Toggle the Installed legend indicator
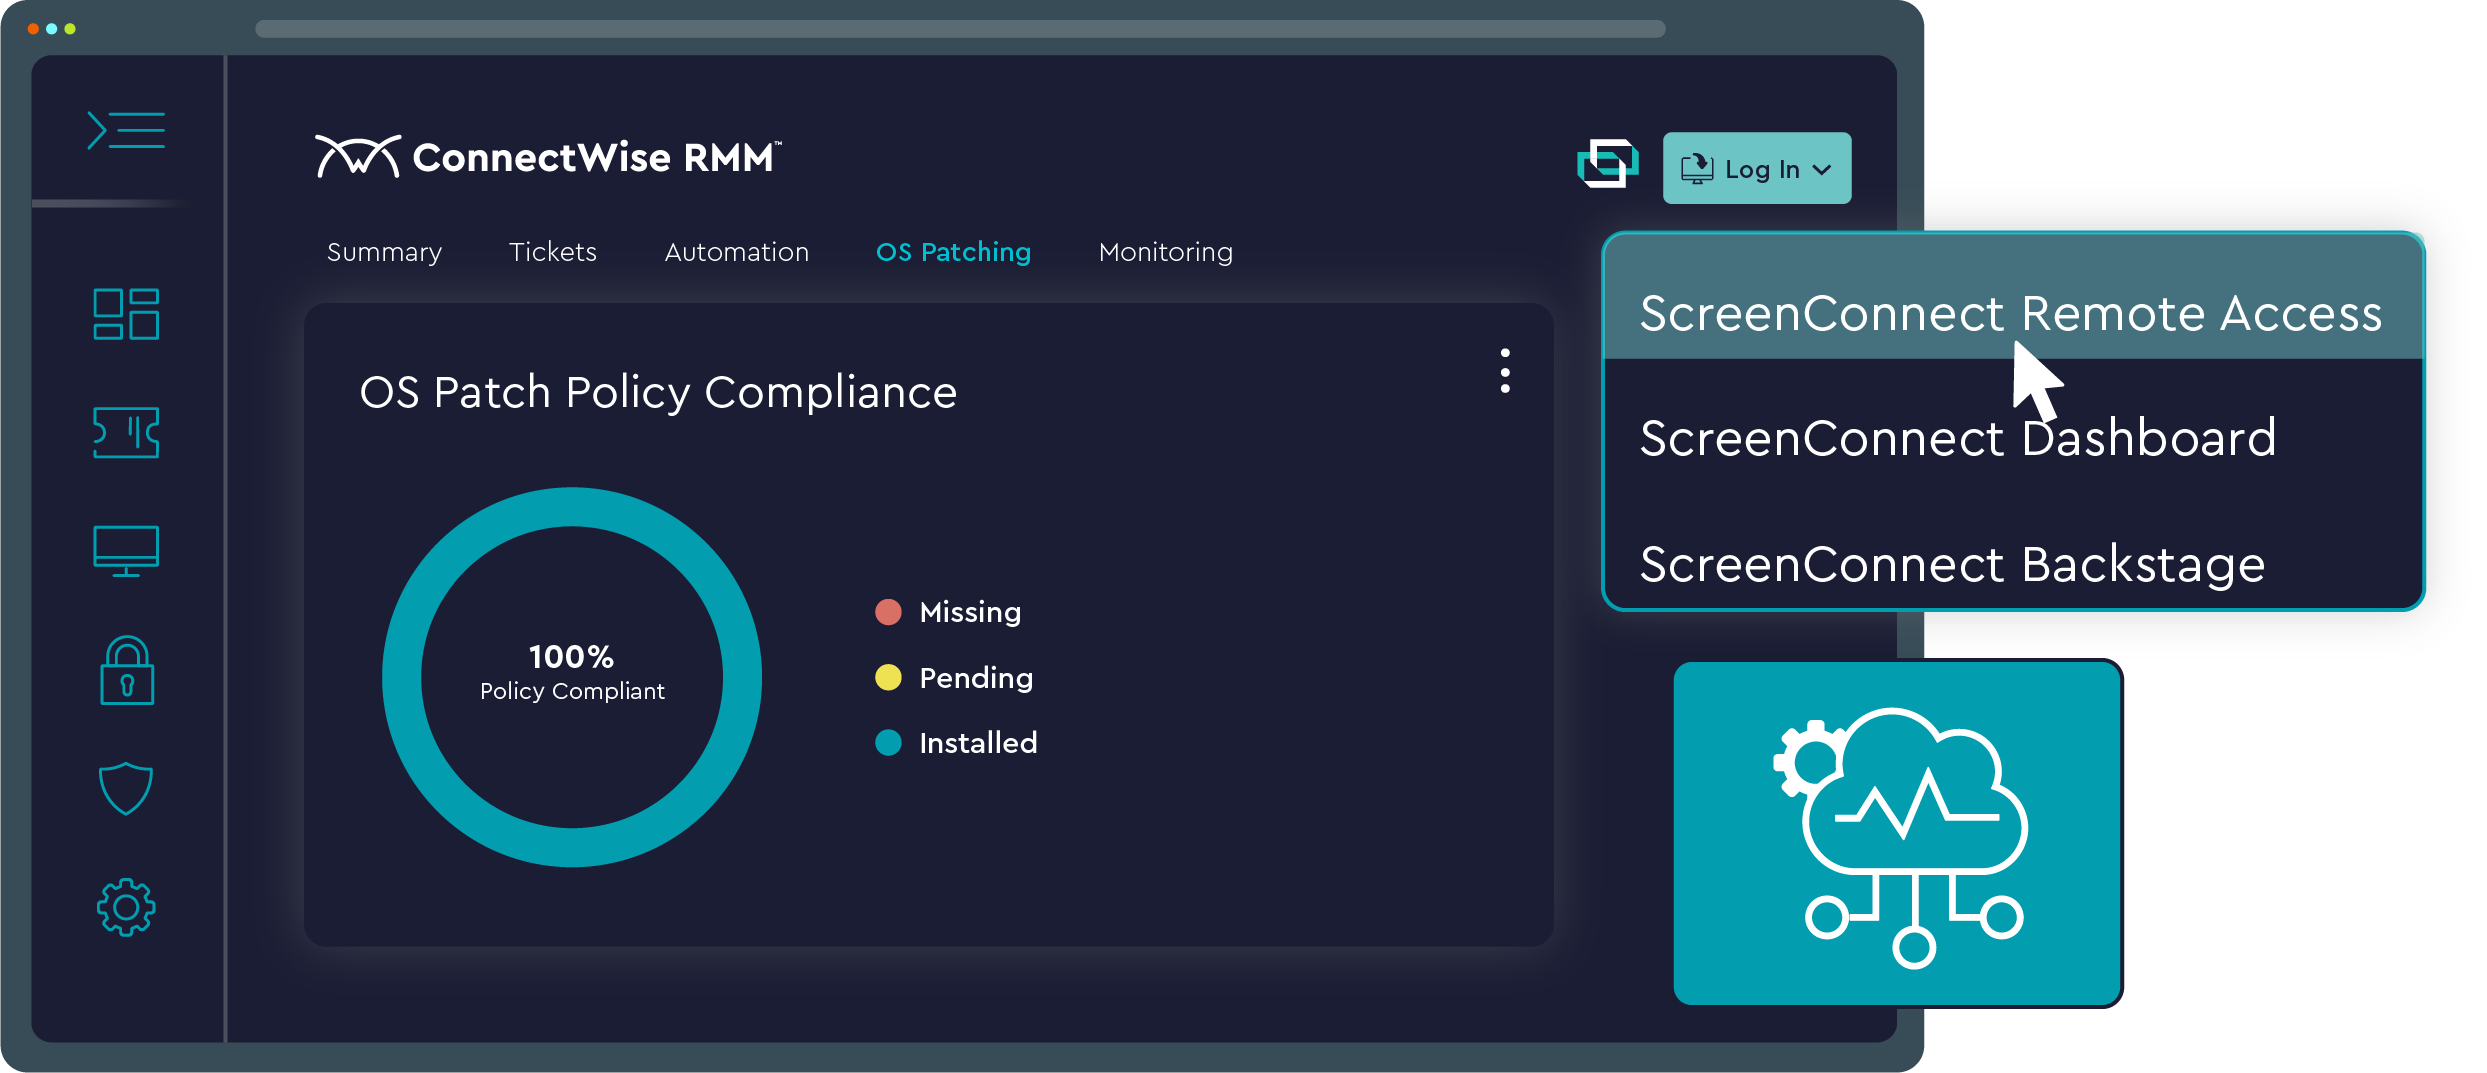The width and height of the screenshot is (2487, 1073). (889, 743)
